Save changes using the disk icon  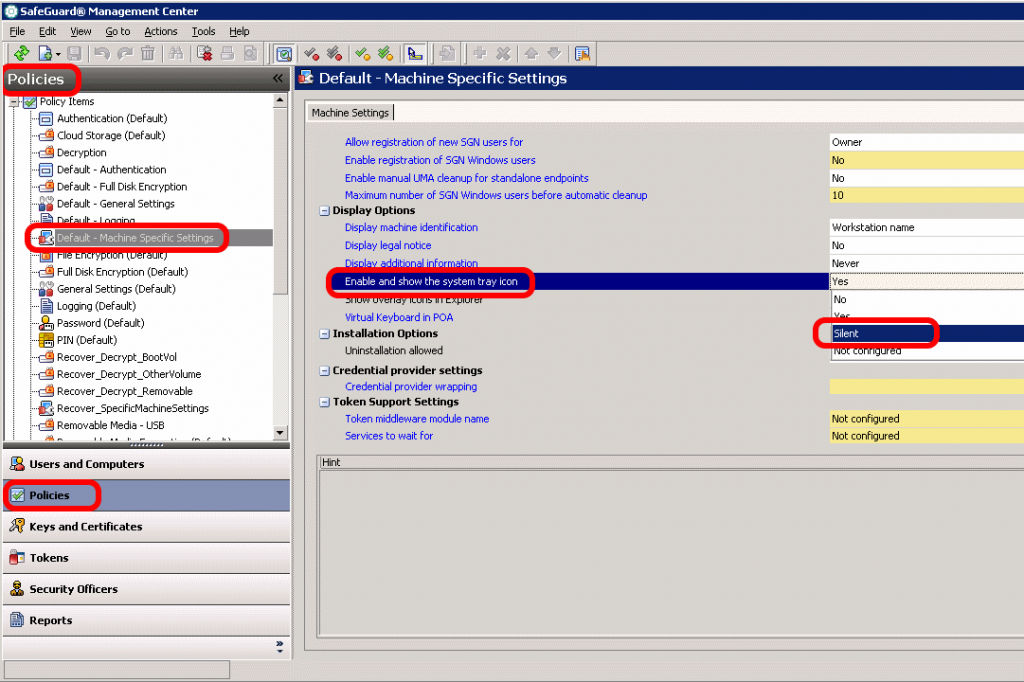(x=74, y=53)
